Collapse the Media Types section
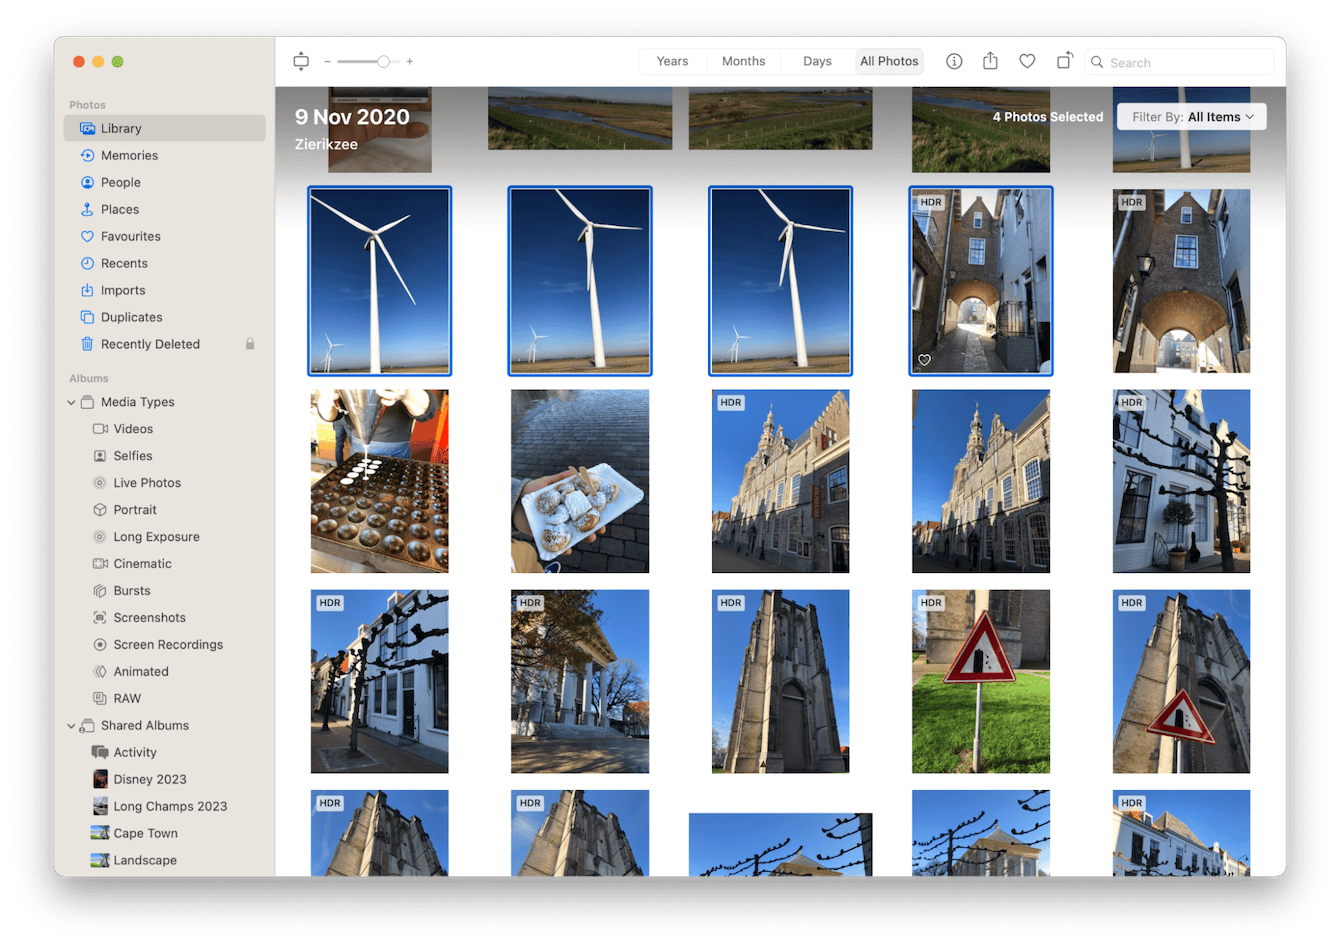Viewport: 1340px width, 948px height. (71, 402)
